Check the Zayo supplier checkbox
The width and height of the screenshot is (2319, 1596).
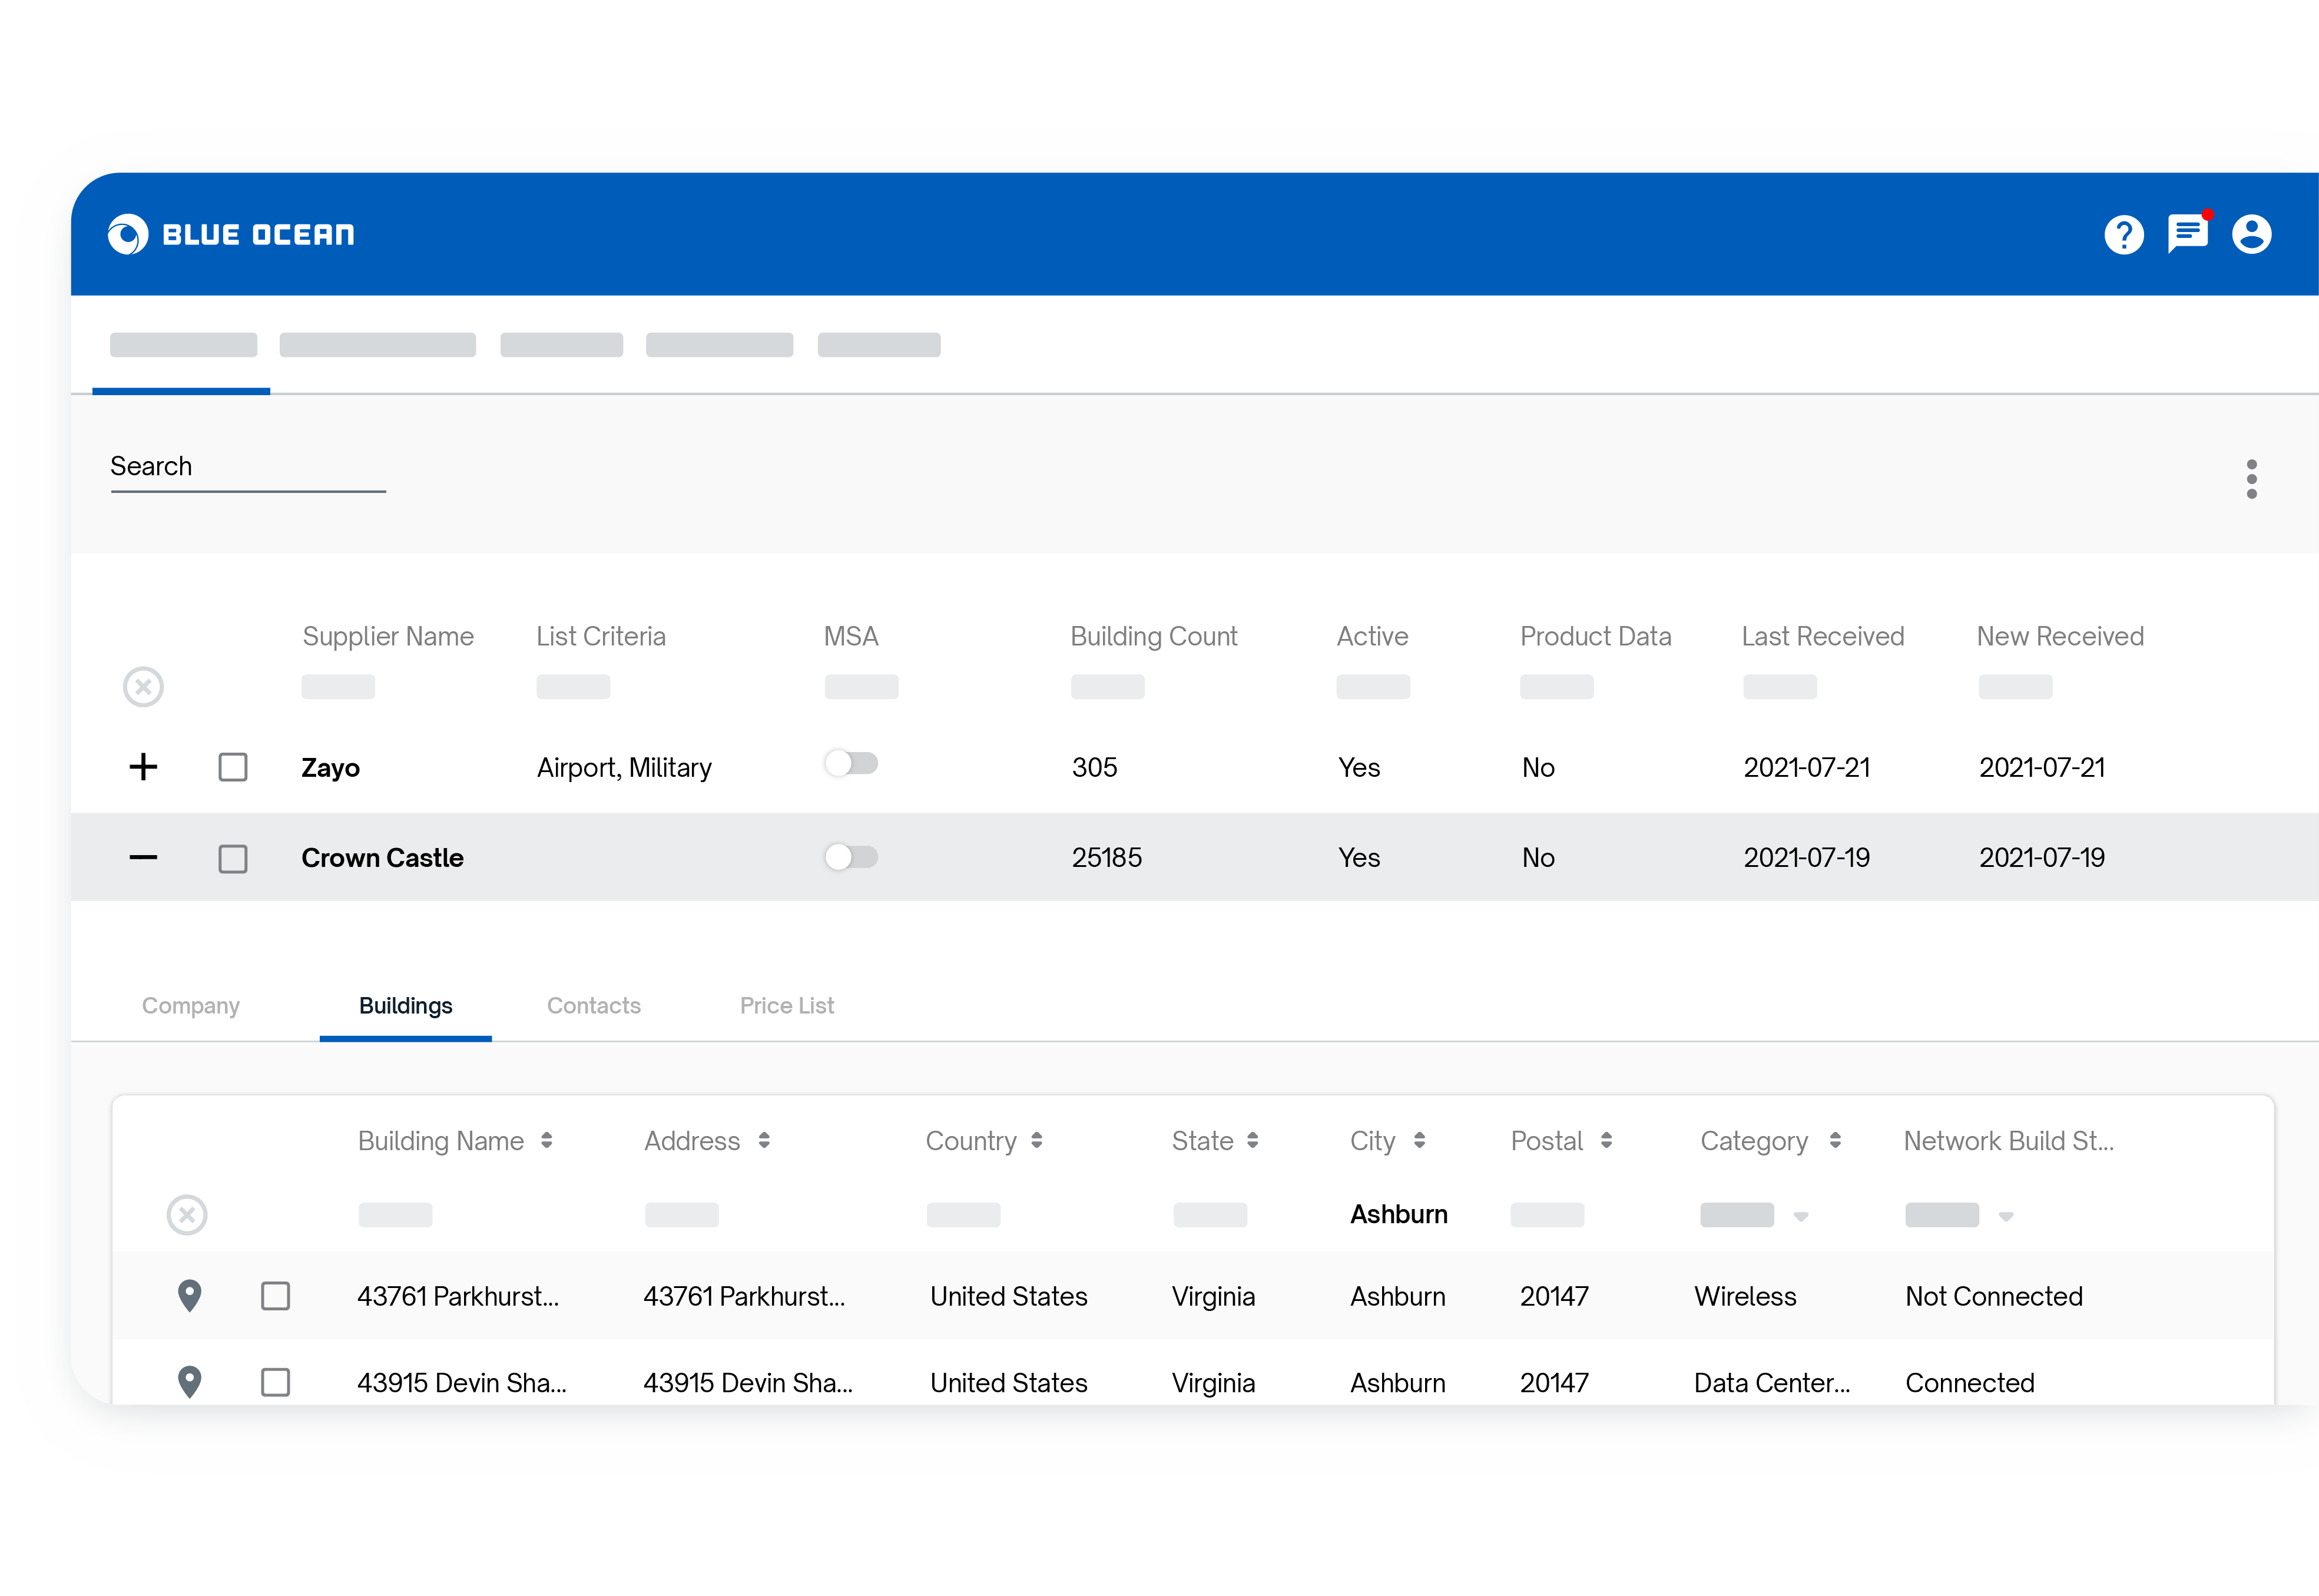[233, 768]
